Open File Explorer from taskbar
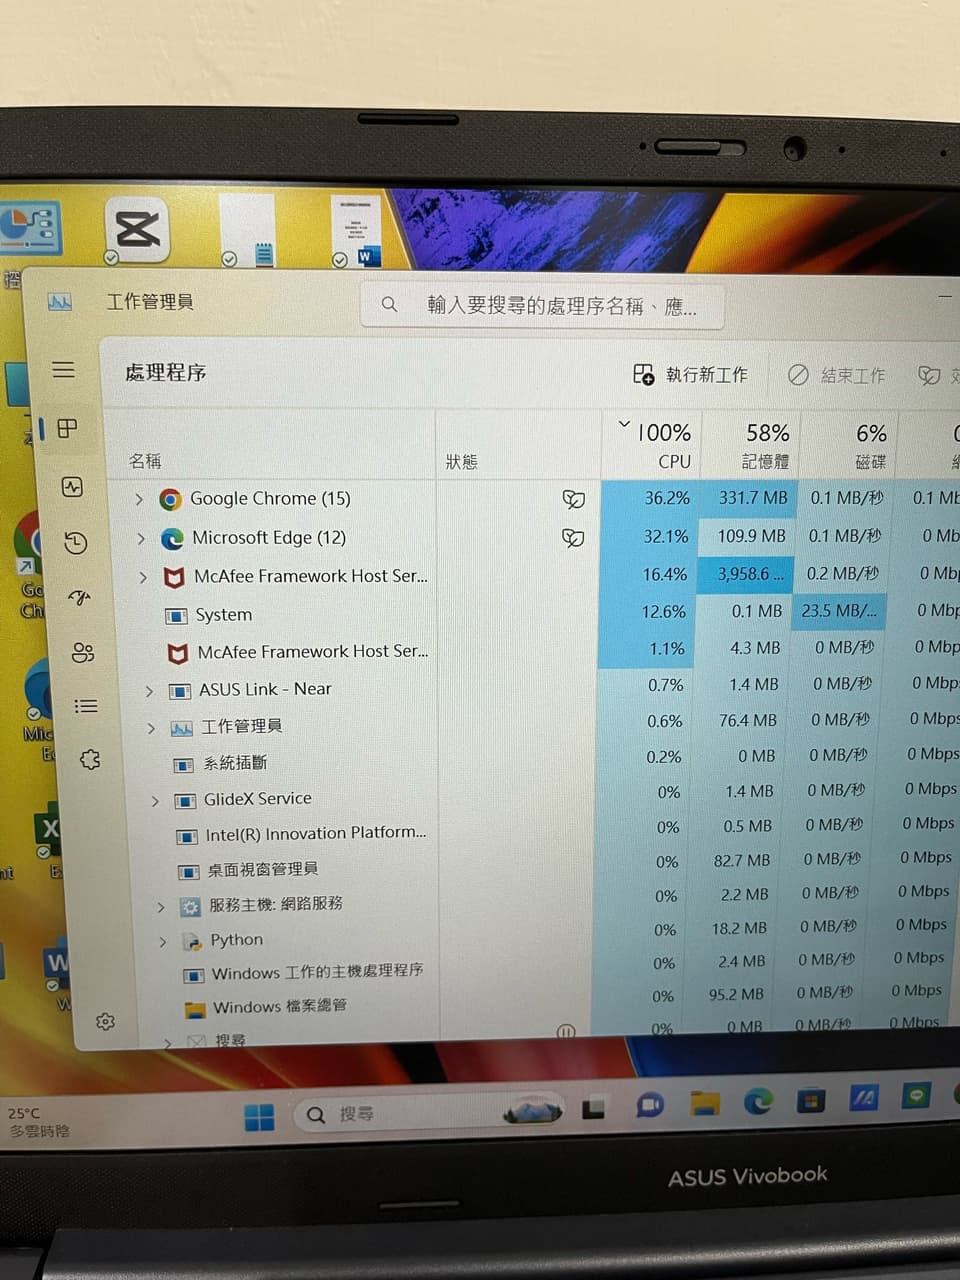 (x=706, y=1104)
